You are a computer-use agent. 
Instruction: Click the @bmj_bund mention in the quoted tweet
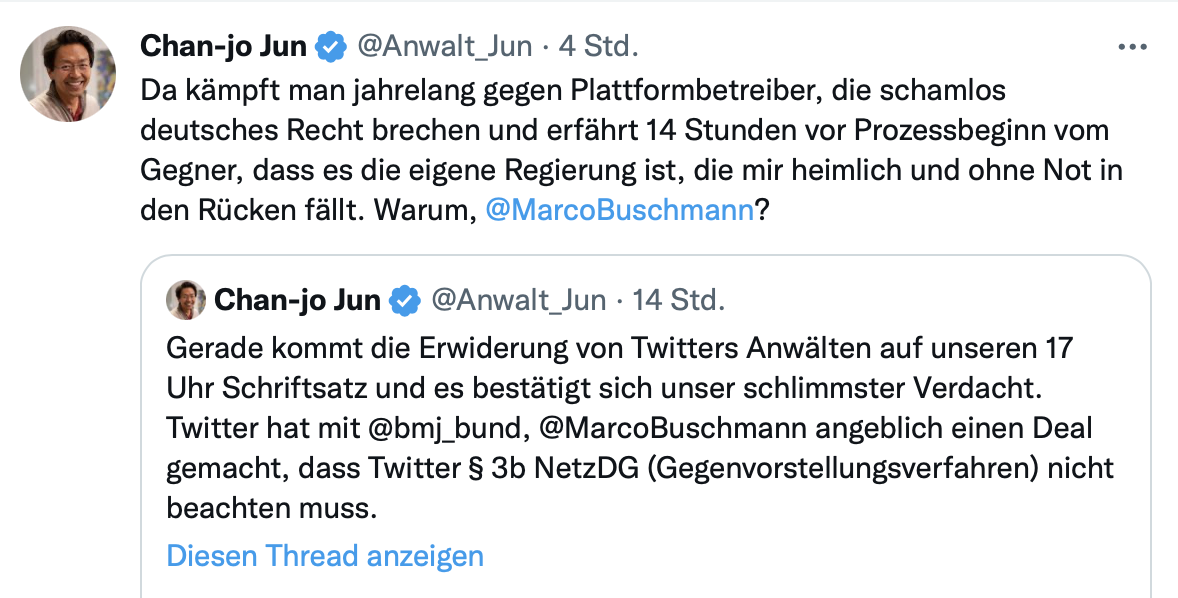[445, 428]
